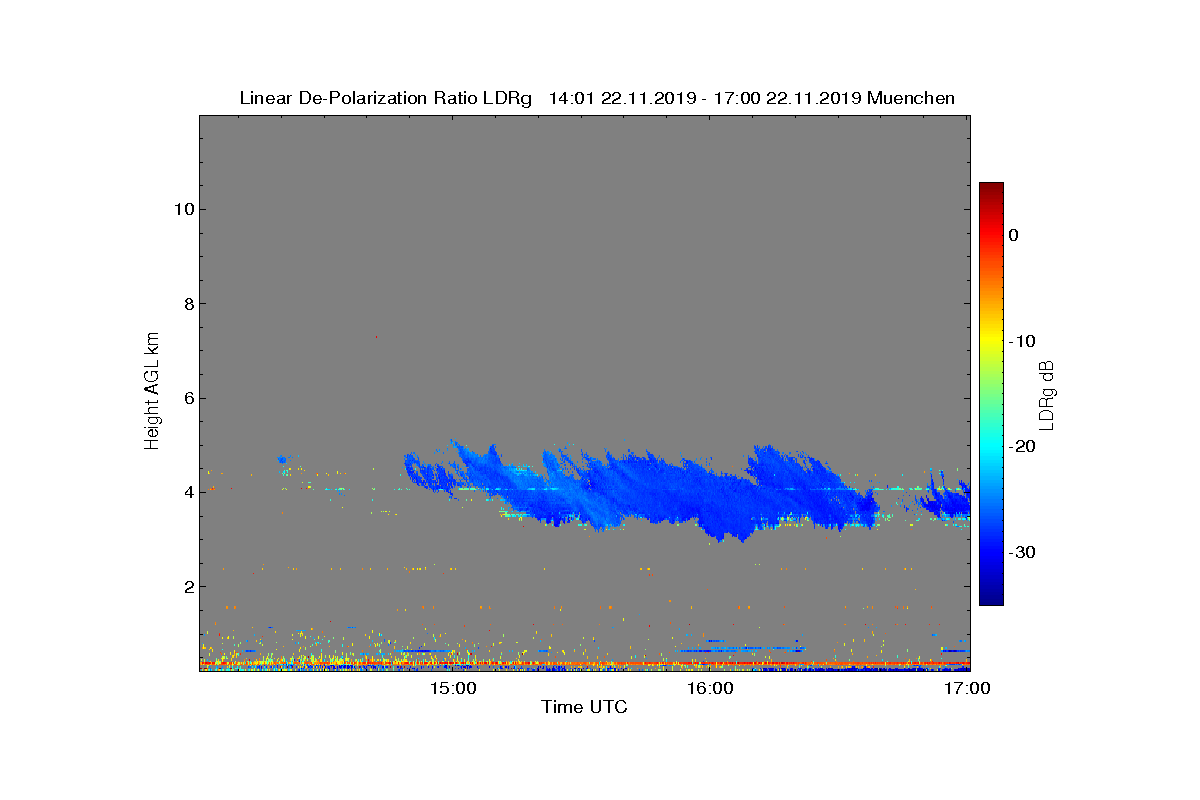
Task: Click the 10 km height label
Action: [x=183, y=209]
